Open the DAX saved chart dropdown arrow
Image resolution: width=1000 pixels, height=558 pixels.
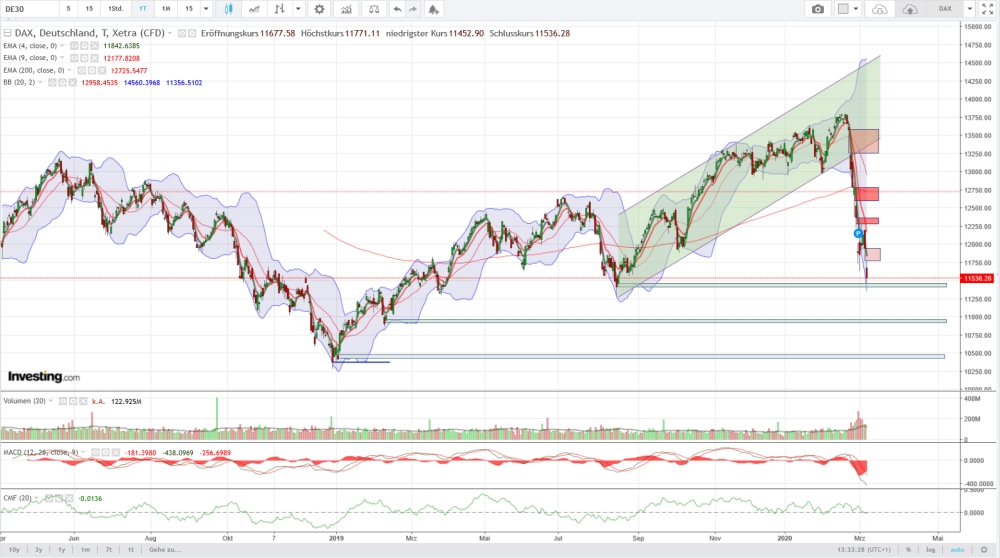[x=969, y=9]
